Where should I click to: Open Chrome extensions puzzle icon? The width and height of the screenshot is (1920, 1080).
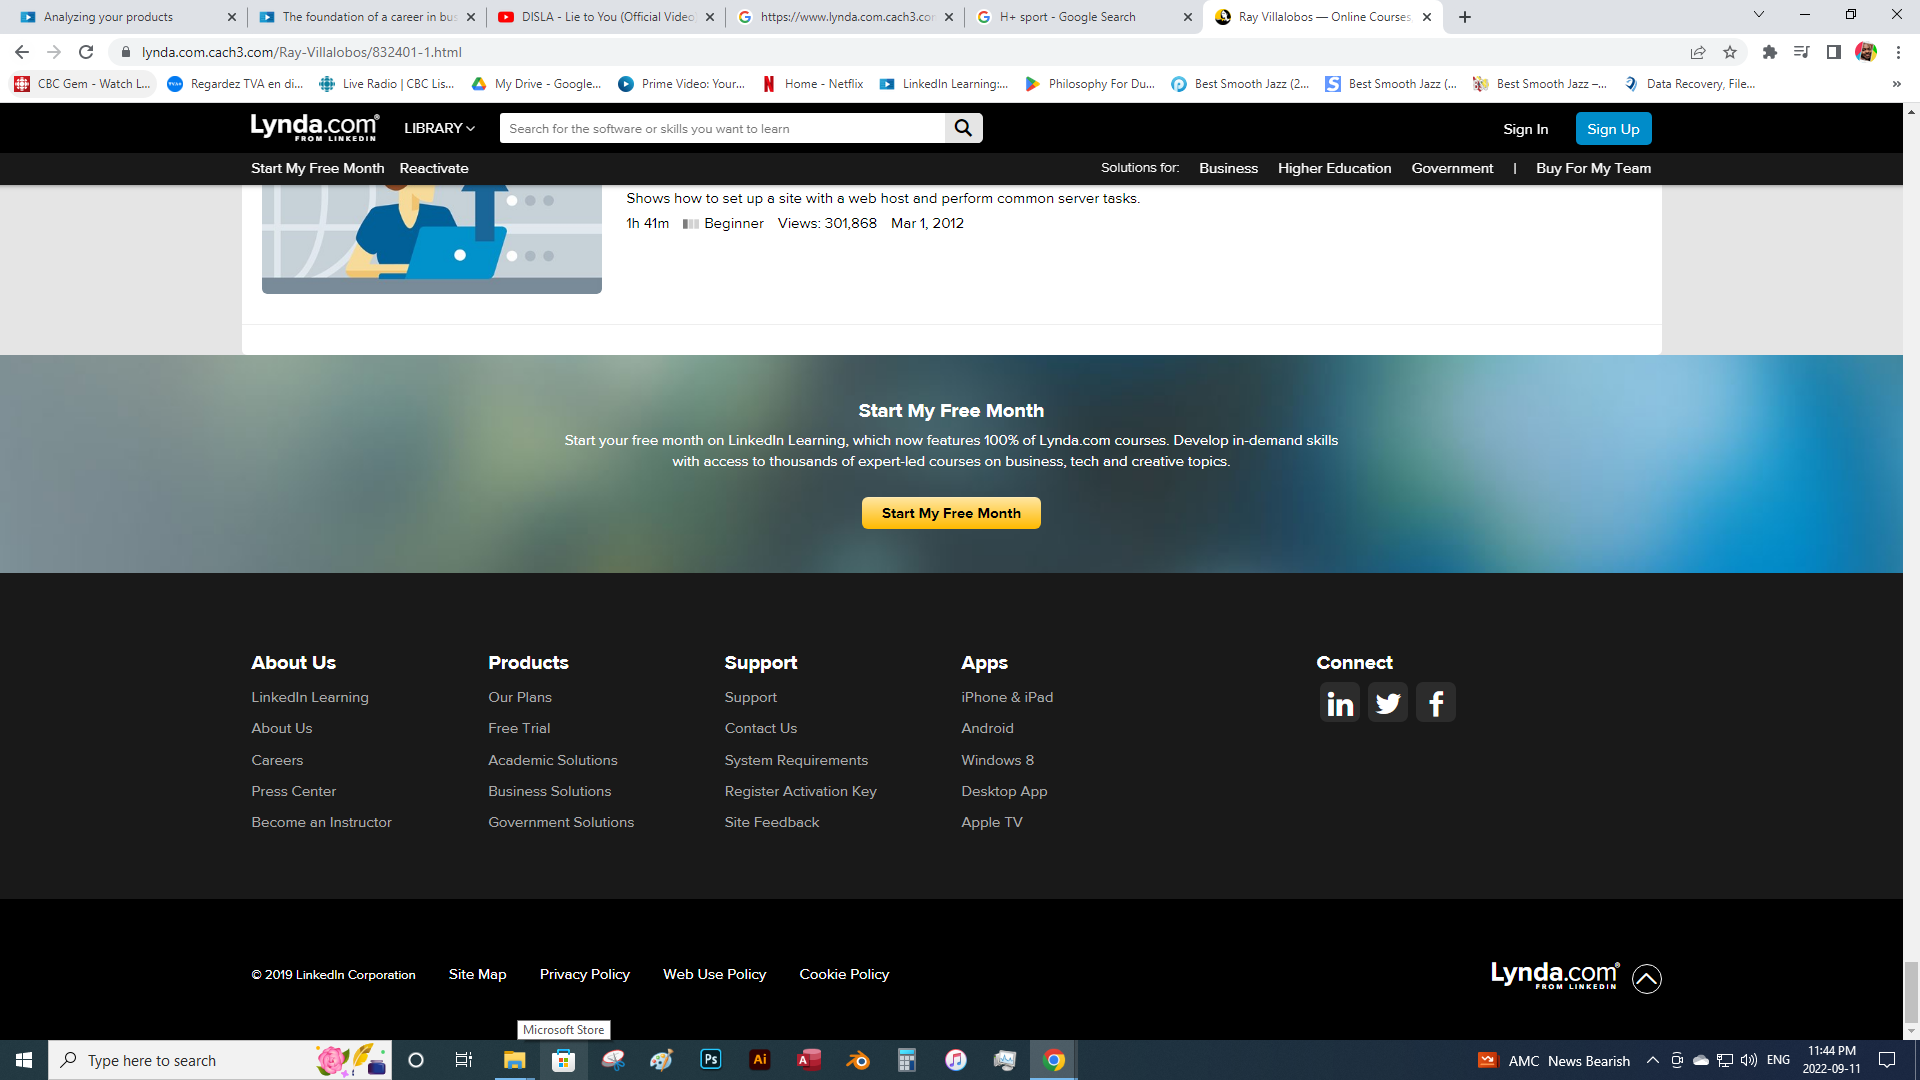[1769, 52]
